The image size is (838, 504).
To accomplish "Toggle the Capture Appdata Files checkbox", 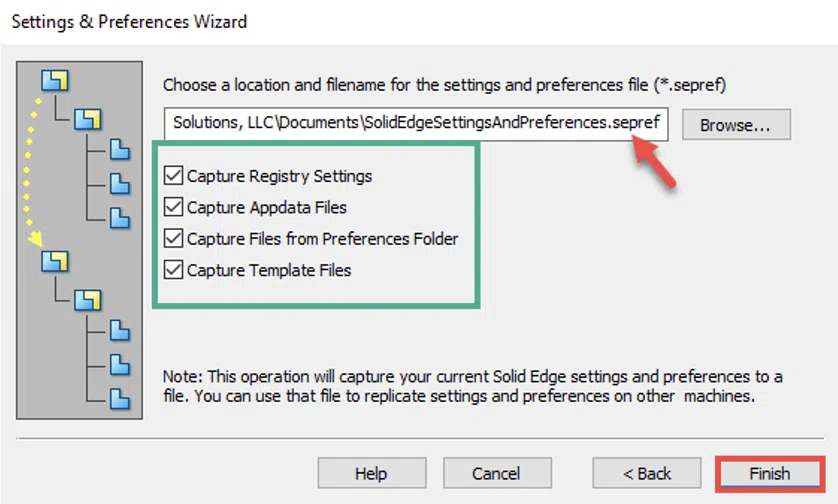I will pos(173,207).
